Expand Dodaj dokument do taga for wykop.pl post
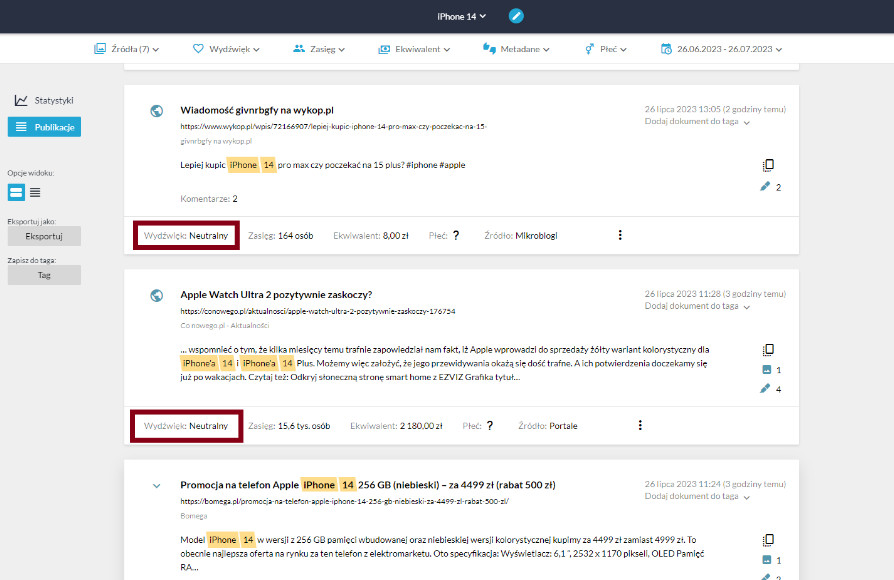 coord(697,121)
